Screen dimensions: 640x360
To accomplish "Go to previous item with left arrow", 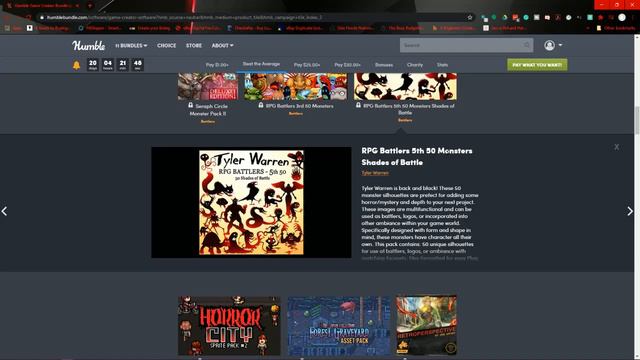I will click(4, 211).
